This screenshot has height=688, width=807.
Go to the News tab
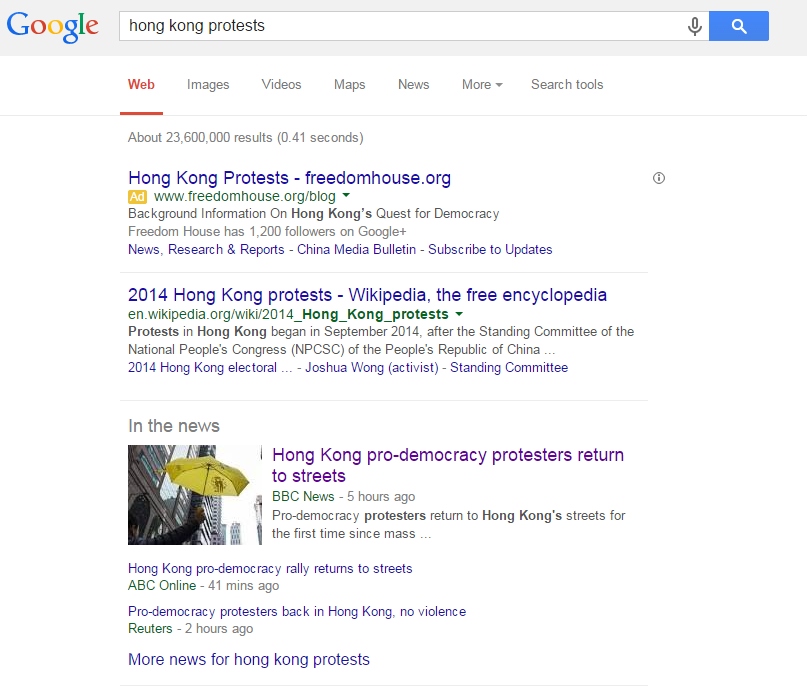click(413, 84)
